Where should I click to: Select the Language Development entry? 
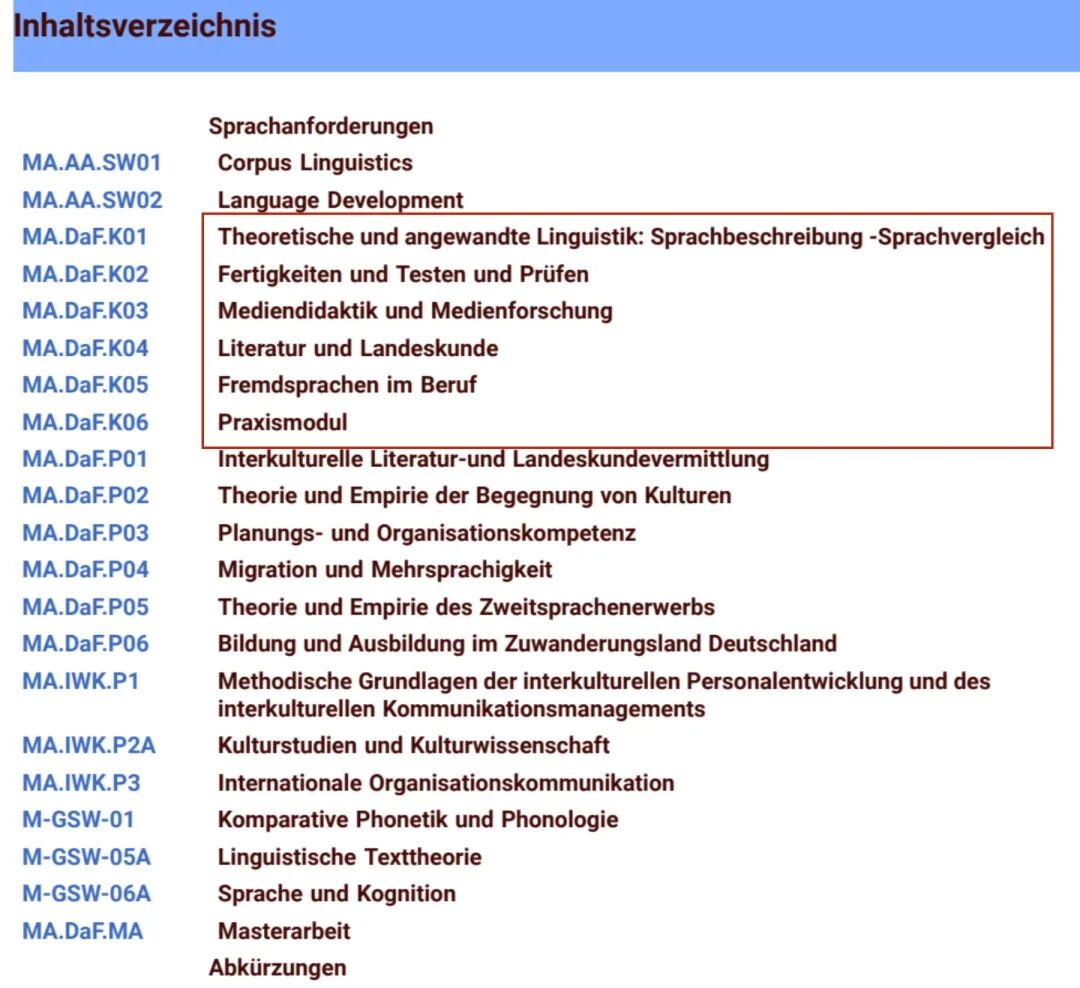pyautogui.click(x=340, y=200)
